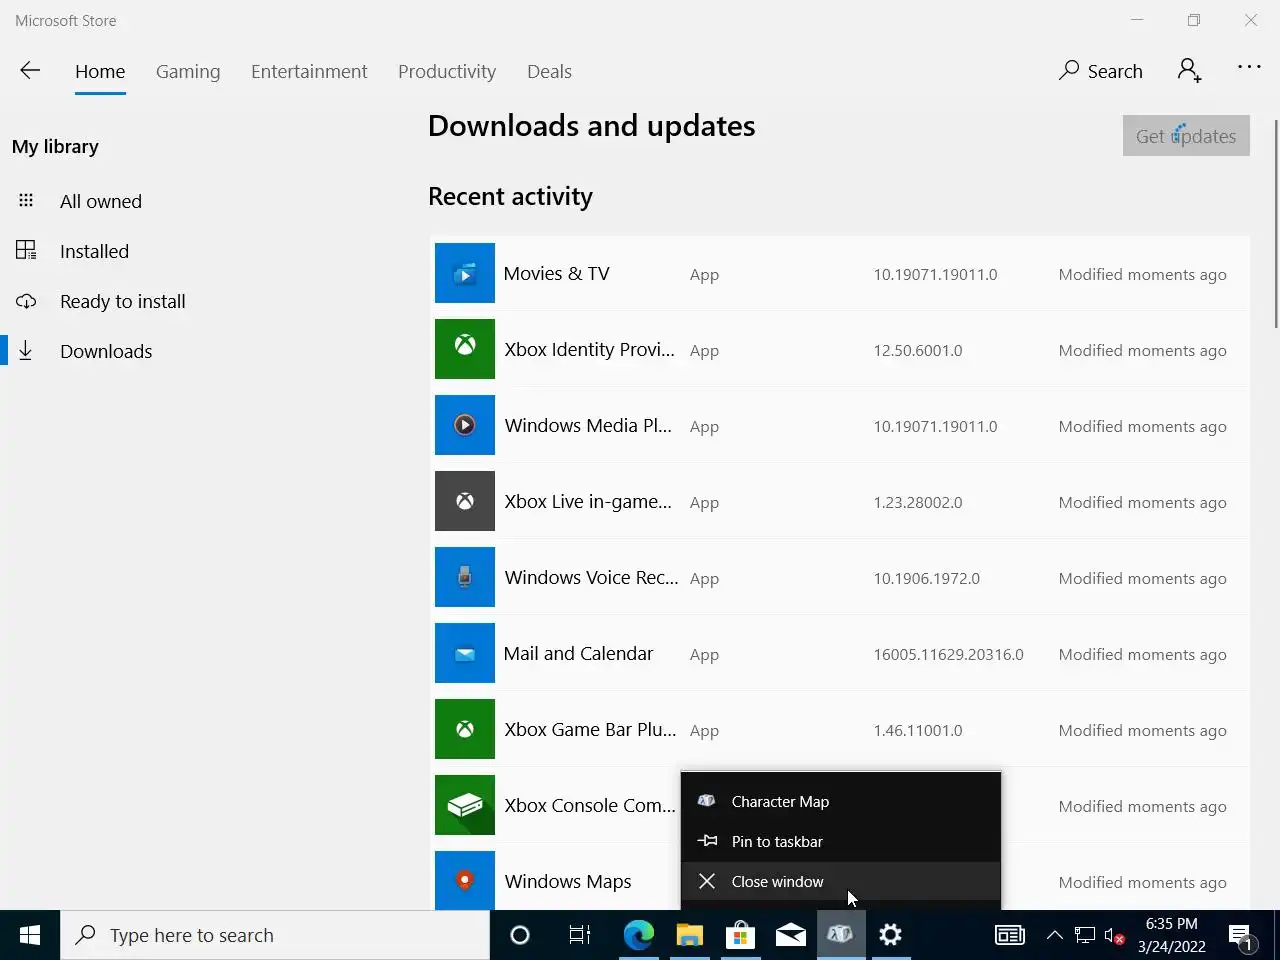Open Settings gear in the taskbar
Image resolution: width=1280 pixels, height=960 pixels.
click(x=890, y=935)
